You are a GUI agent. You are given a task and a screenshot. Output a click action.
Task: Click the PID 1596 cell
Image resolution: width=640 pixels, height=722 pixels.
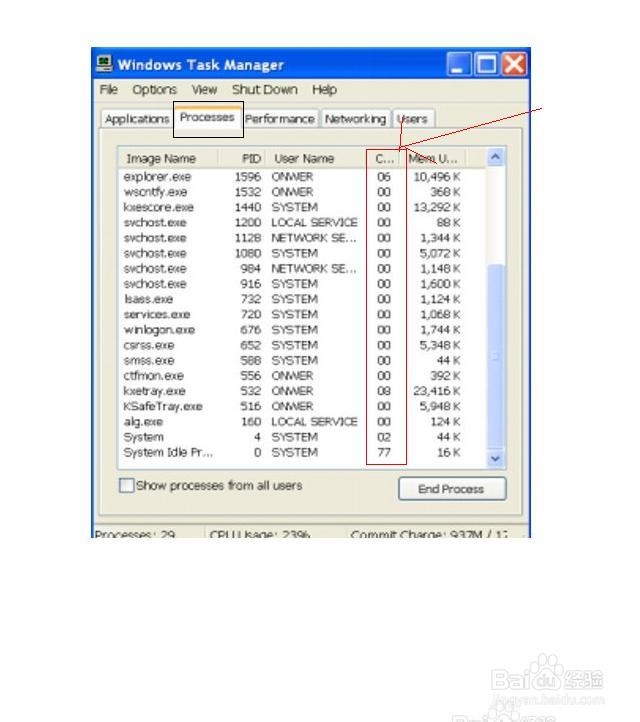[248, 177]
